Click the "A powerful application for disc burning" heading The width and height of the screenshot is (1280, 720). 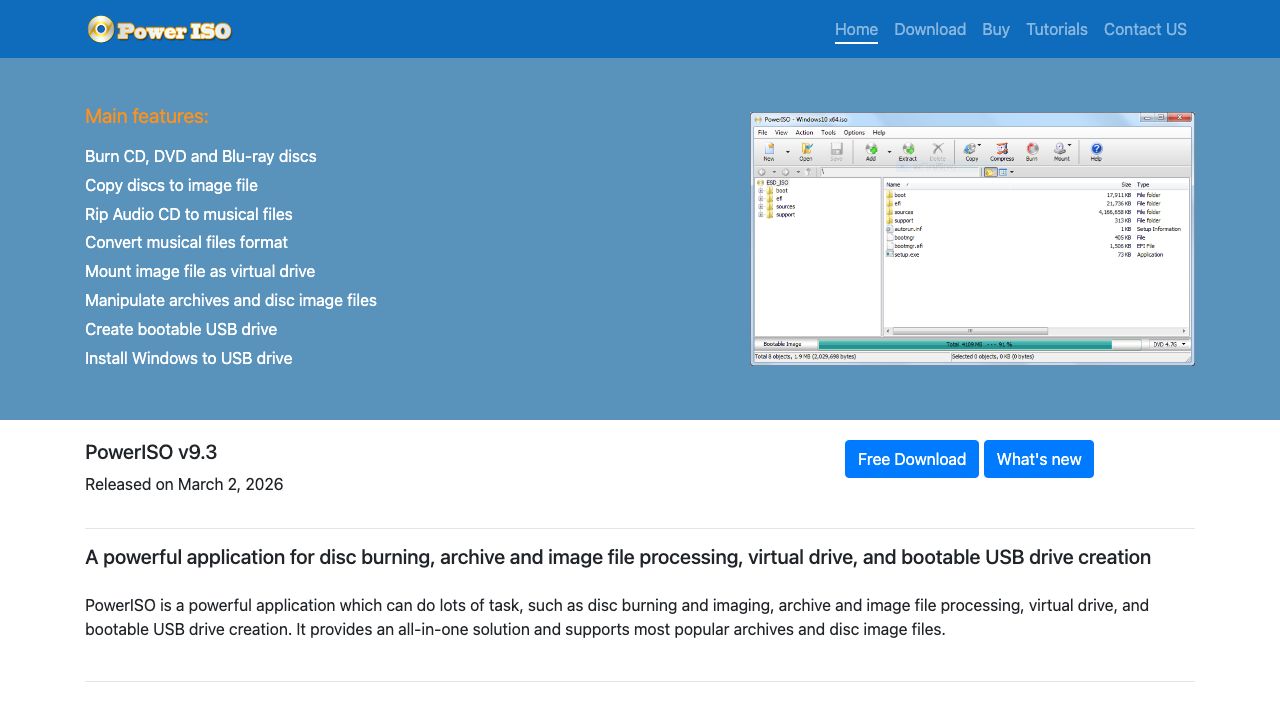point(618,557)
